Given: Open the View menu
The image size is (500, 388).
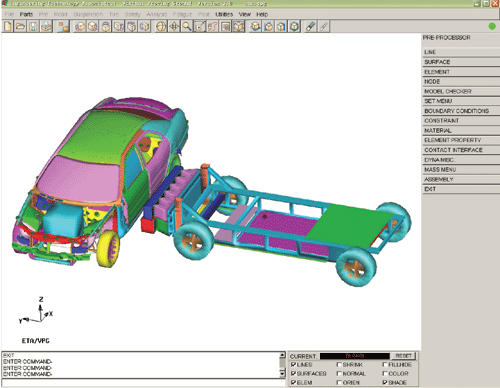Looking at the screenshot, I should coord(245,14).
